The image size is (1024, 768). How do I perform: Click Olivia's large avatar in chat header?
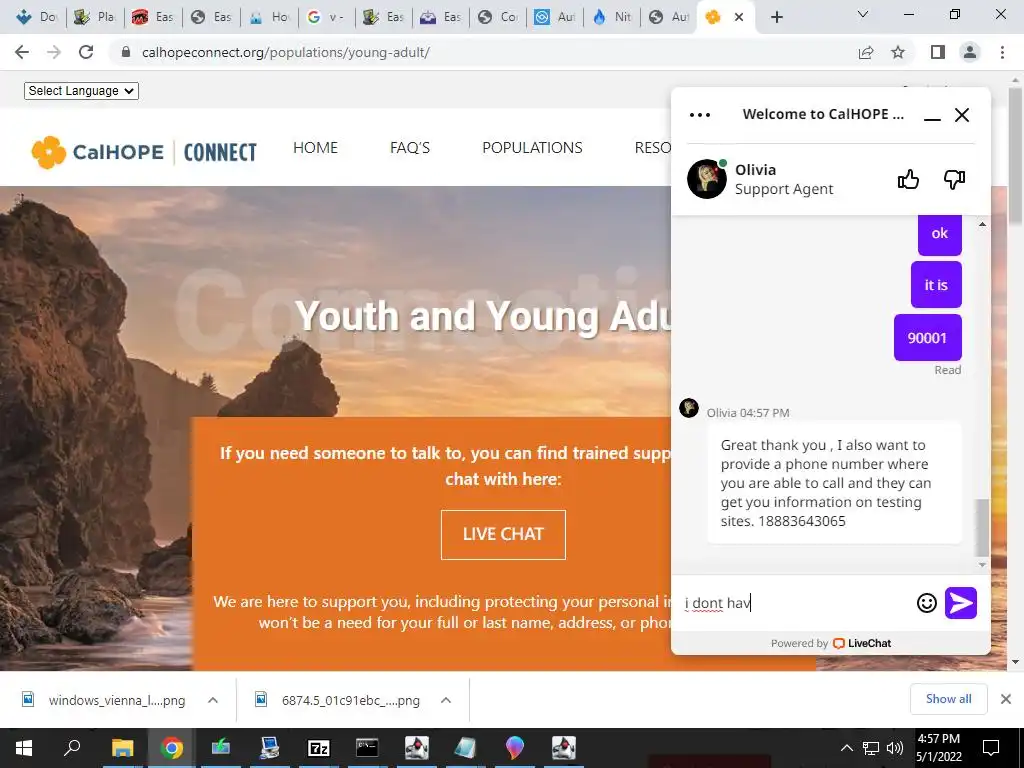click(x=707, y=179)
